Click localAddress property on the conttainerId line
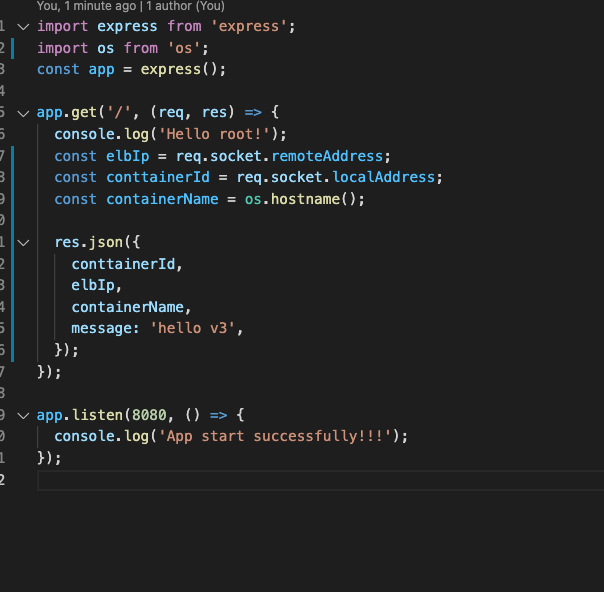Screen dimensions: 604x592 (383, 177)
